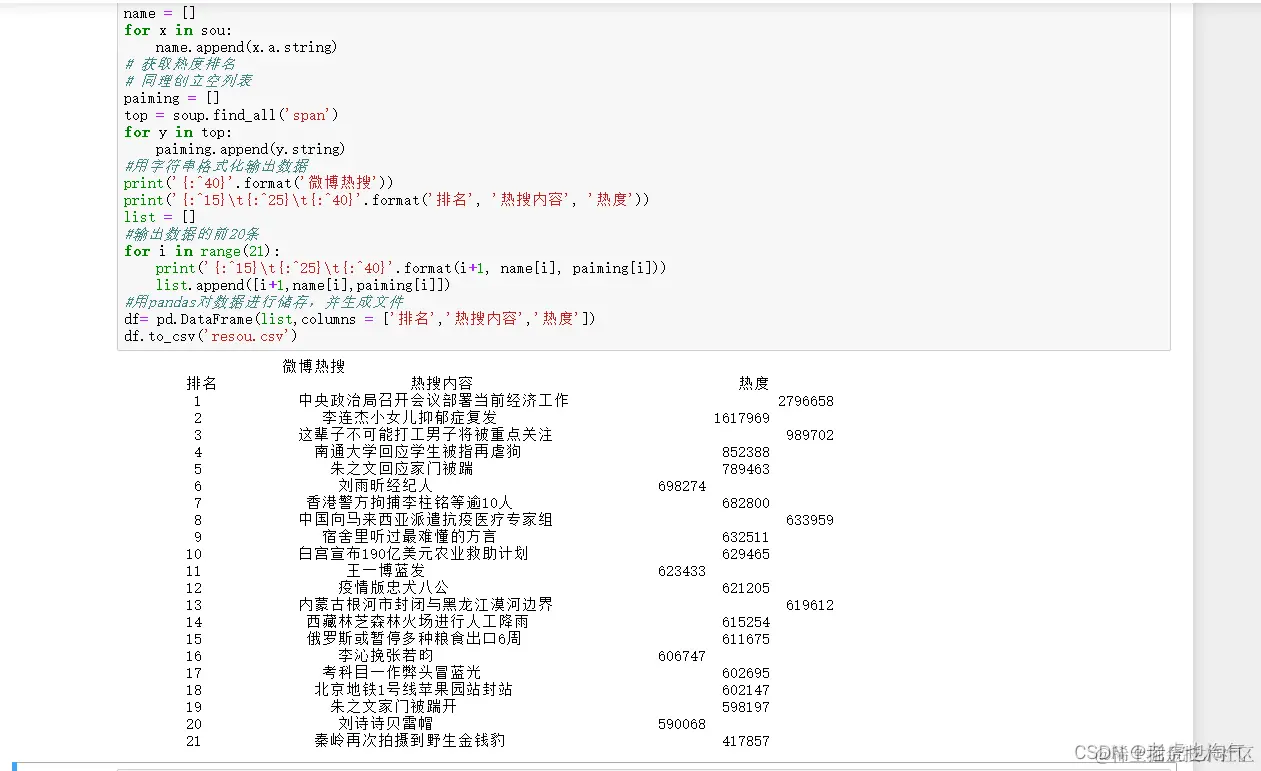Click the 'list.append([i+1,name[i],paiming[i]])' line

(303, 285)
